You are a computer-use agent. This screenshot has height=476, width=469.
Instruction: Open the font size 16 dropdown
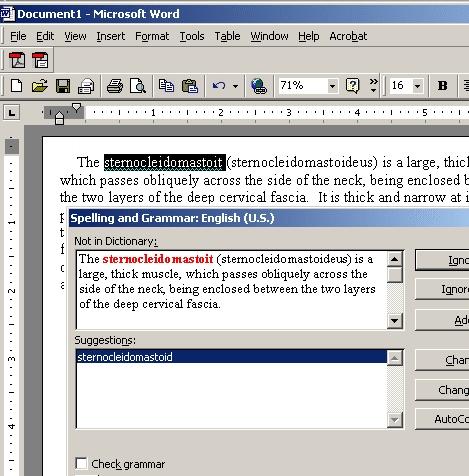tap(417, 86)
